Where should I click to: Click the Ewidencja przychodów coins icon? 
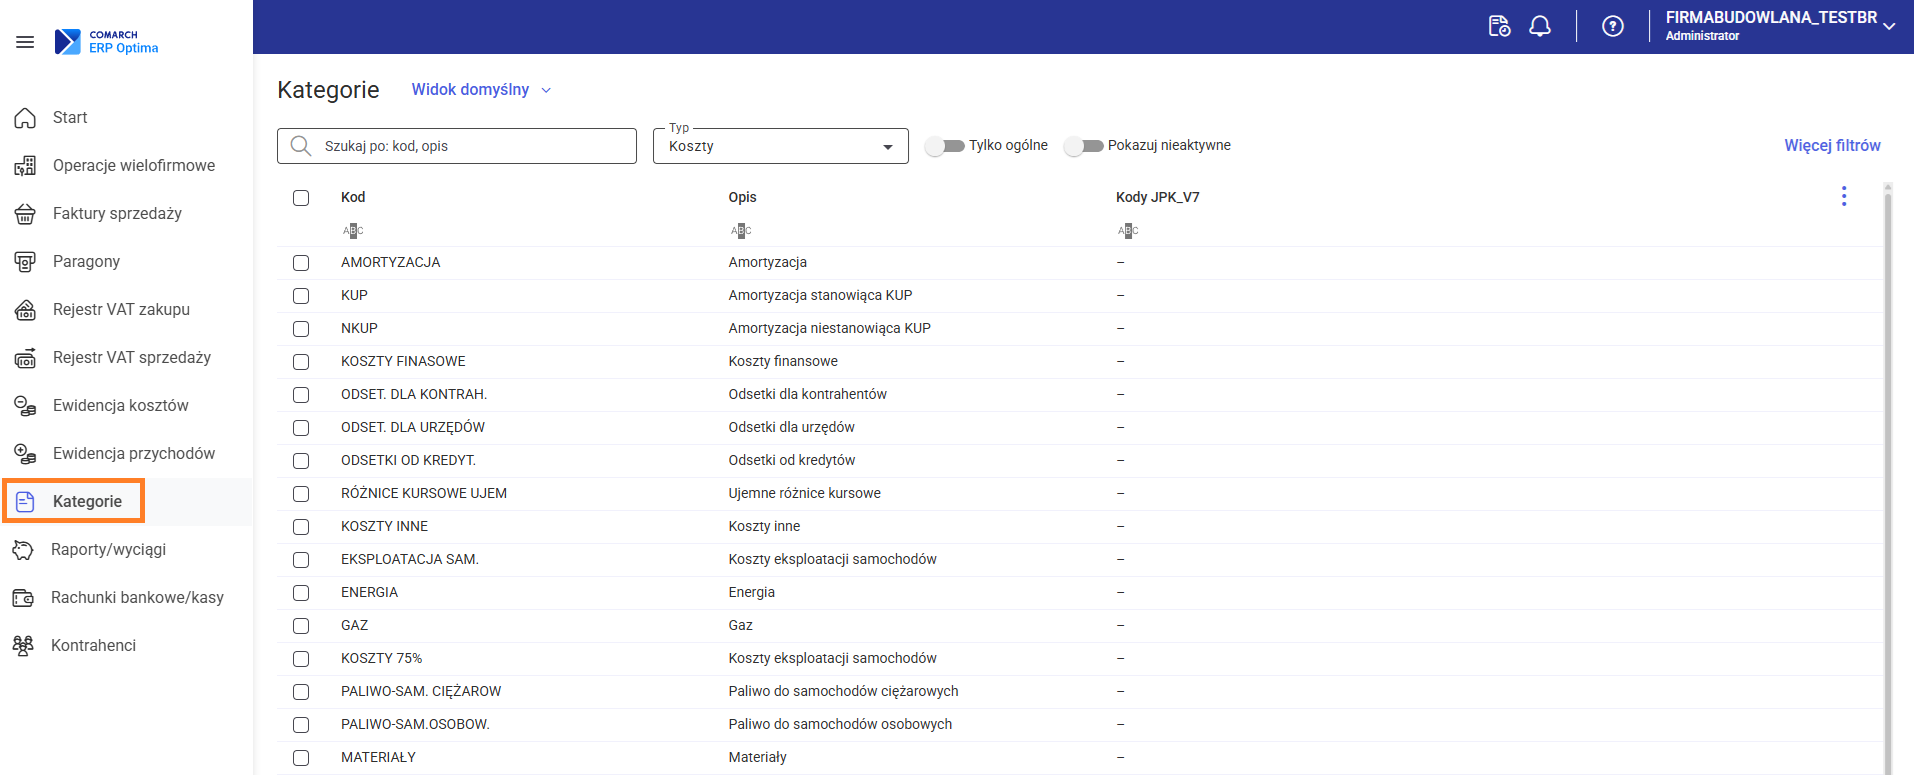pos(25,454)
